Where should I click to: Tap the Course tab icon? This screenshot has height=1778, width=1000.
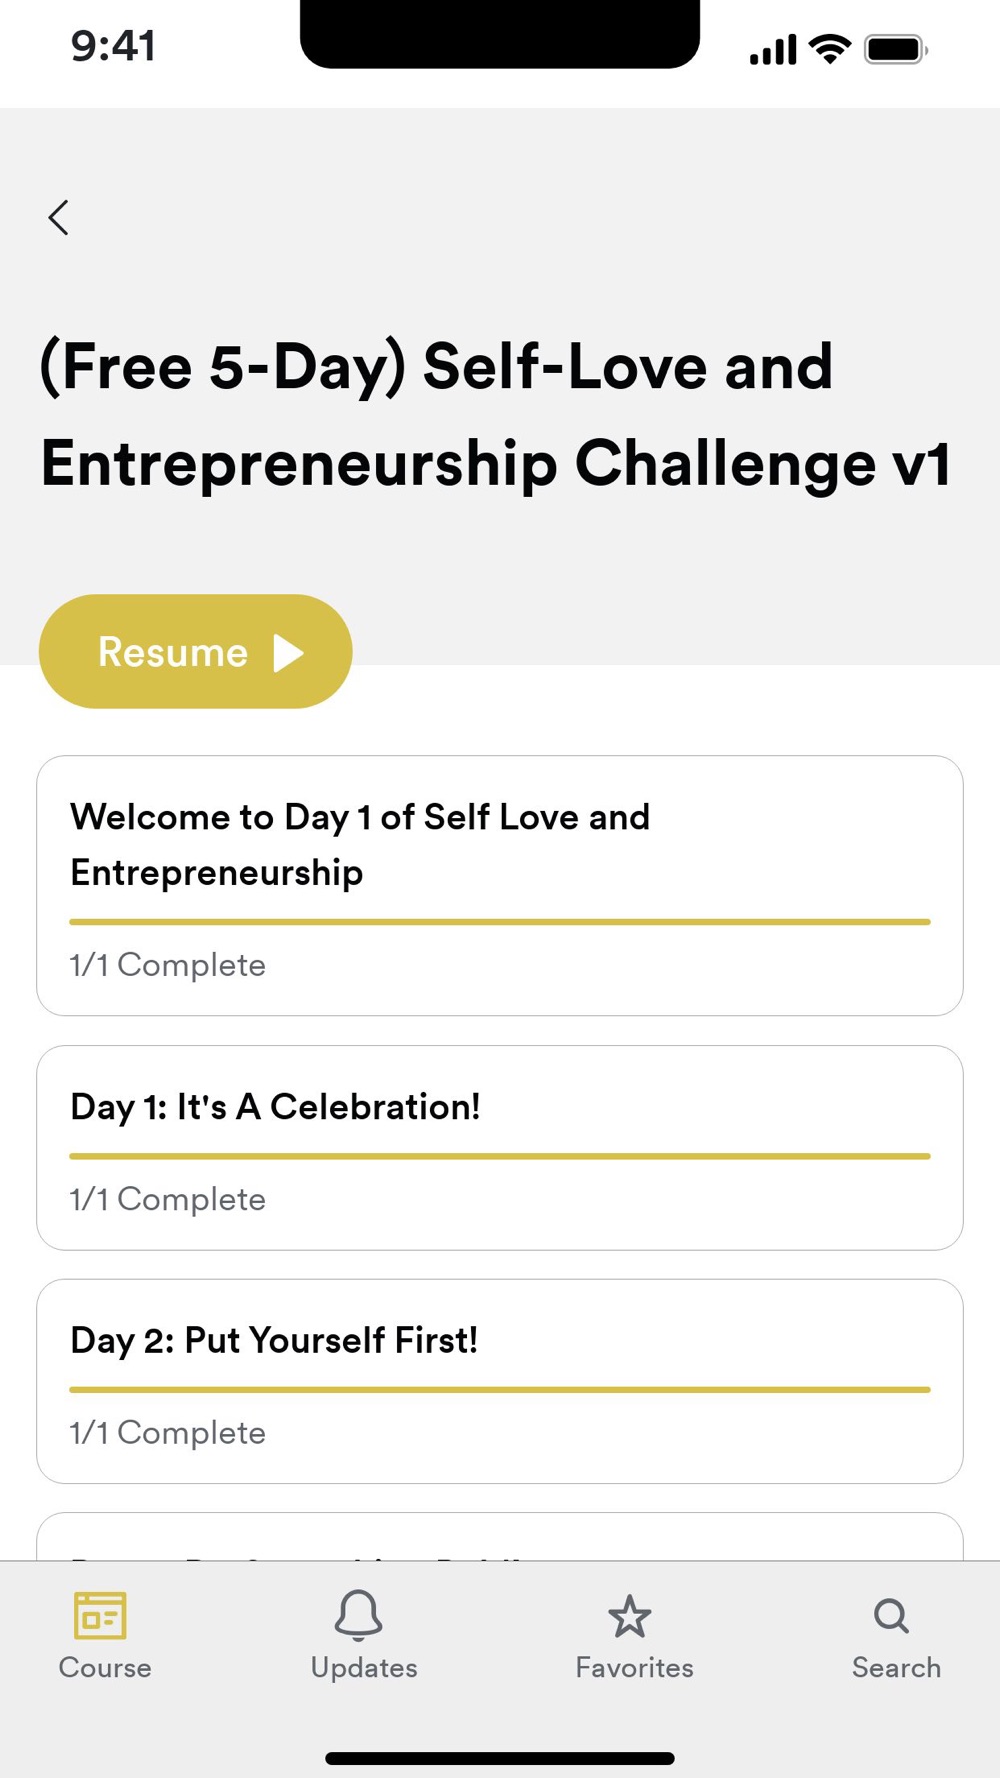[x=100, y=1615]
